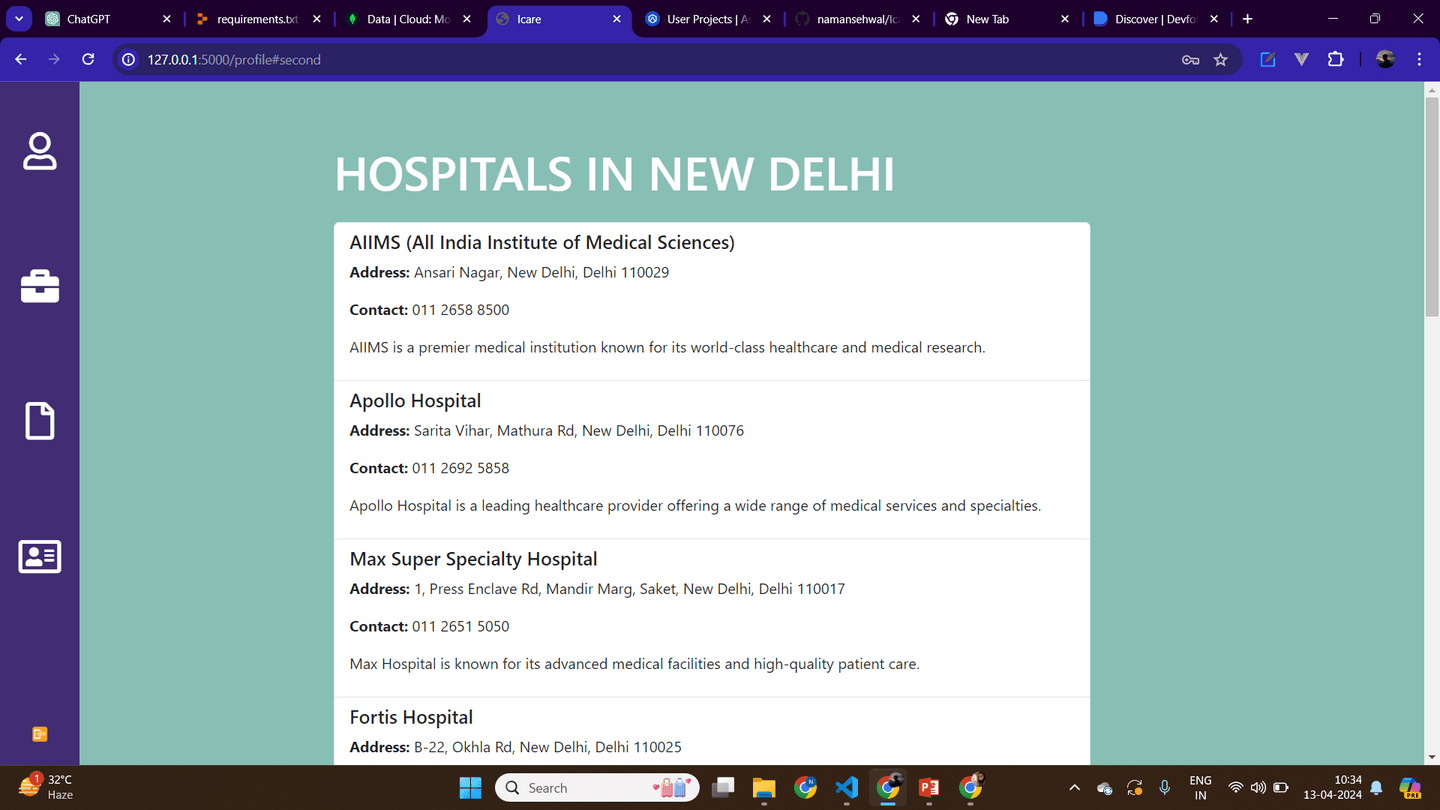Open the Extensions puzzle icon
The width and height of the screenshot is (1440, 810).
(1335, 60)
